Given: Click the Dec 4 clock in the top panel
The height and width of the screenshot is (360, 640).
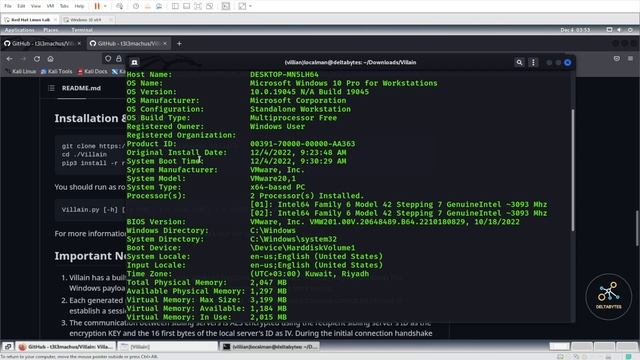Looking at the screenshot, I should [x=575, y=30].
